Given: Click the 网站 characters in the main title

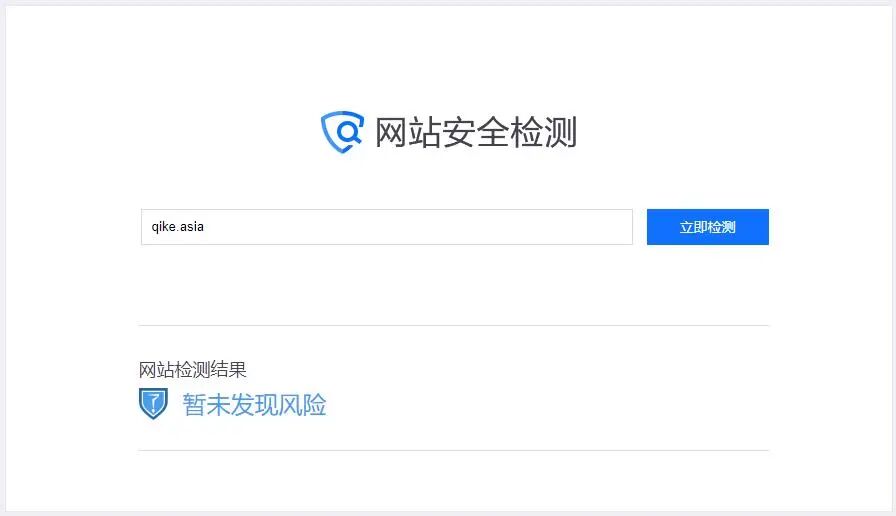Looking at the screenshot, I should (408, 133).
